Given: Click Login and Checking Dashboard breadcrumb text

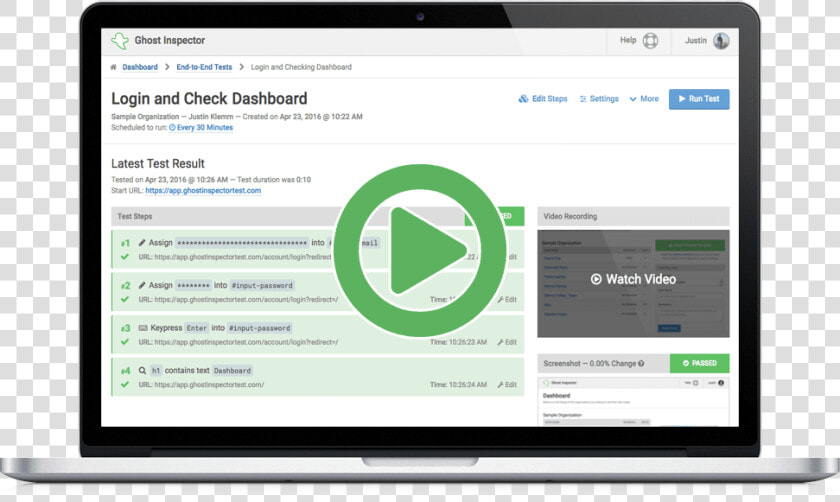Looking at the screenshot, I should click(301, 67).
